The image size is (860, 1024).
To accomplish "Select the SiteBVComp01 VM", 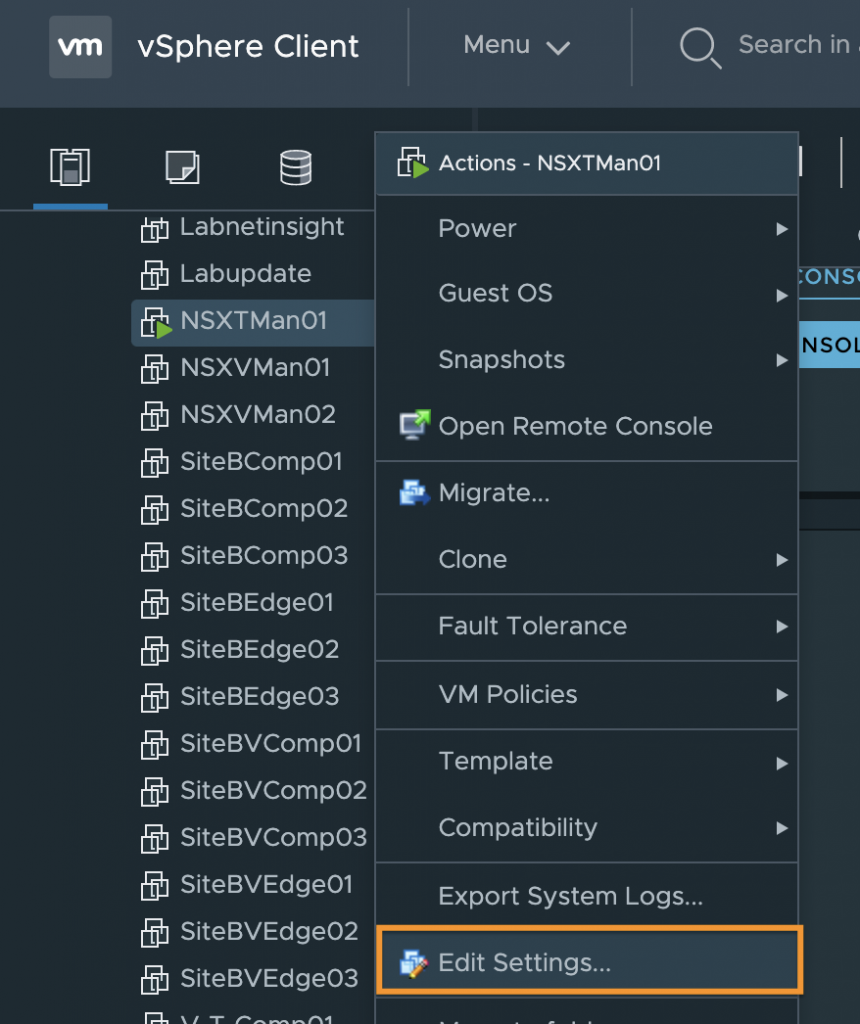I will (x=270, y=744).
